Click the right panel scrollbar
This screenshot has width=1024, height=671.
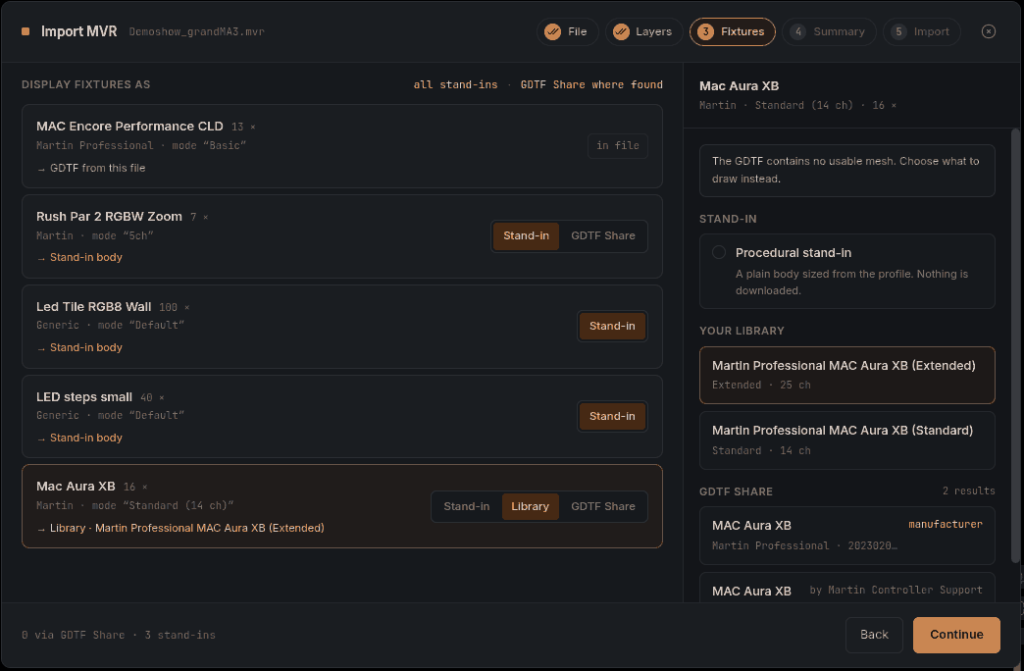(x=1015, y=345)
